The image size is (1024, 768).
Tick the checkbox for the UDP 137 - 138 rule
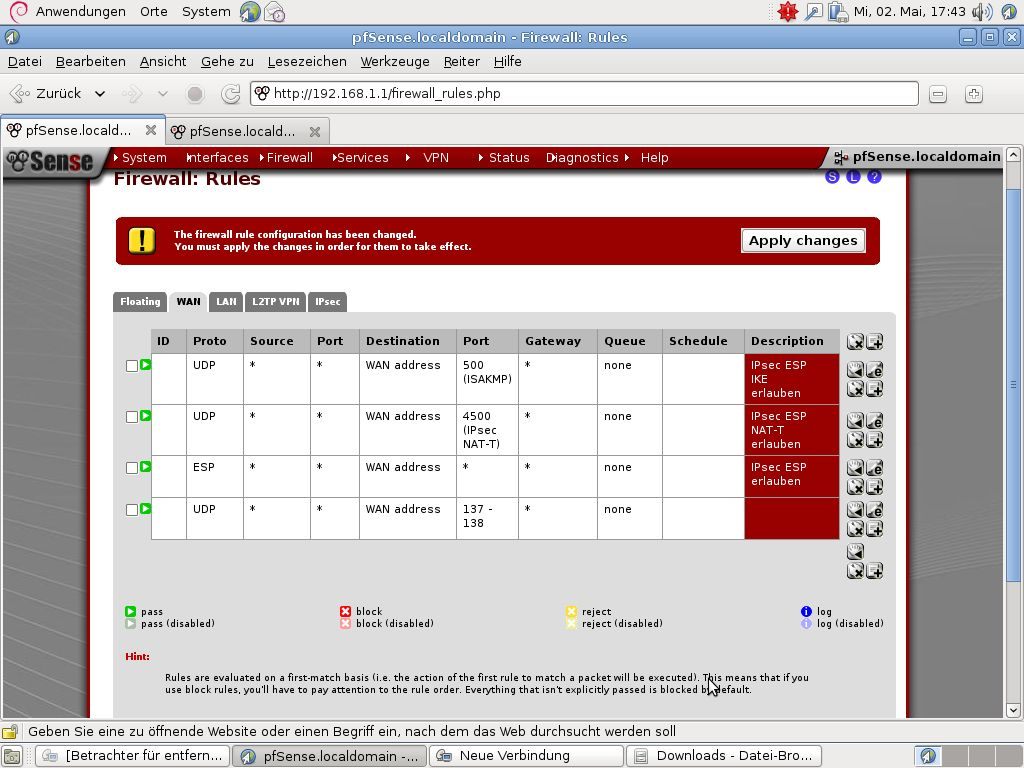[x=132, y=509]
